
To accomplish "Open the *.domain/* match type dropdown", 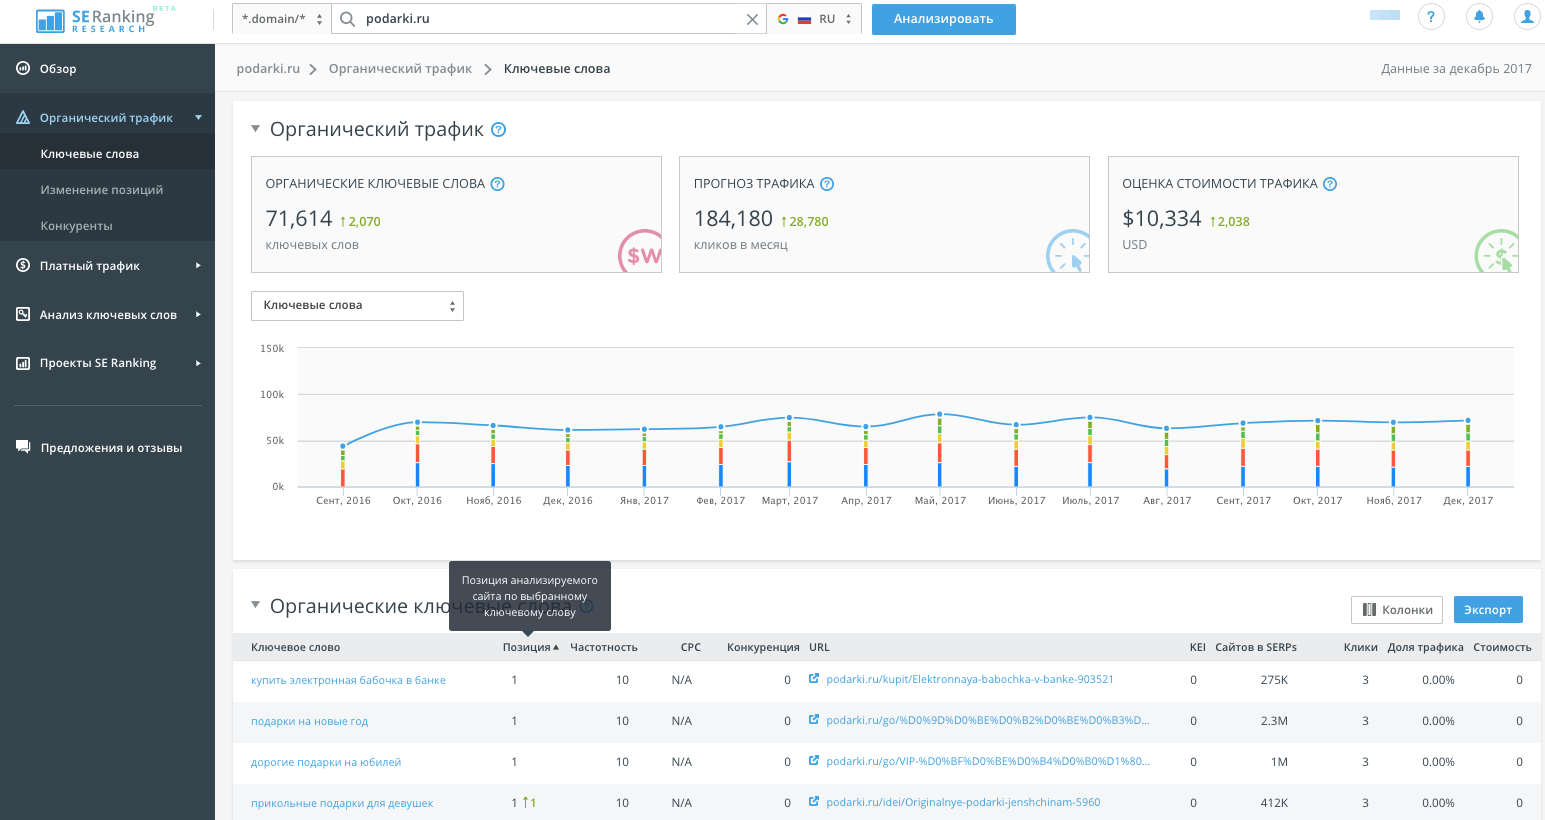I will pyautogui.click(x=281, y=19).
